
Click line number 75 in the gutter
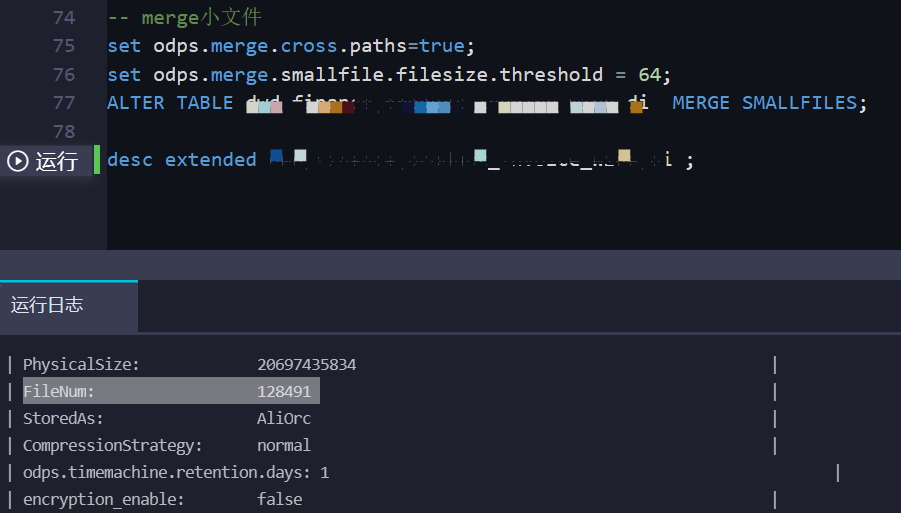64,46
